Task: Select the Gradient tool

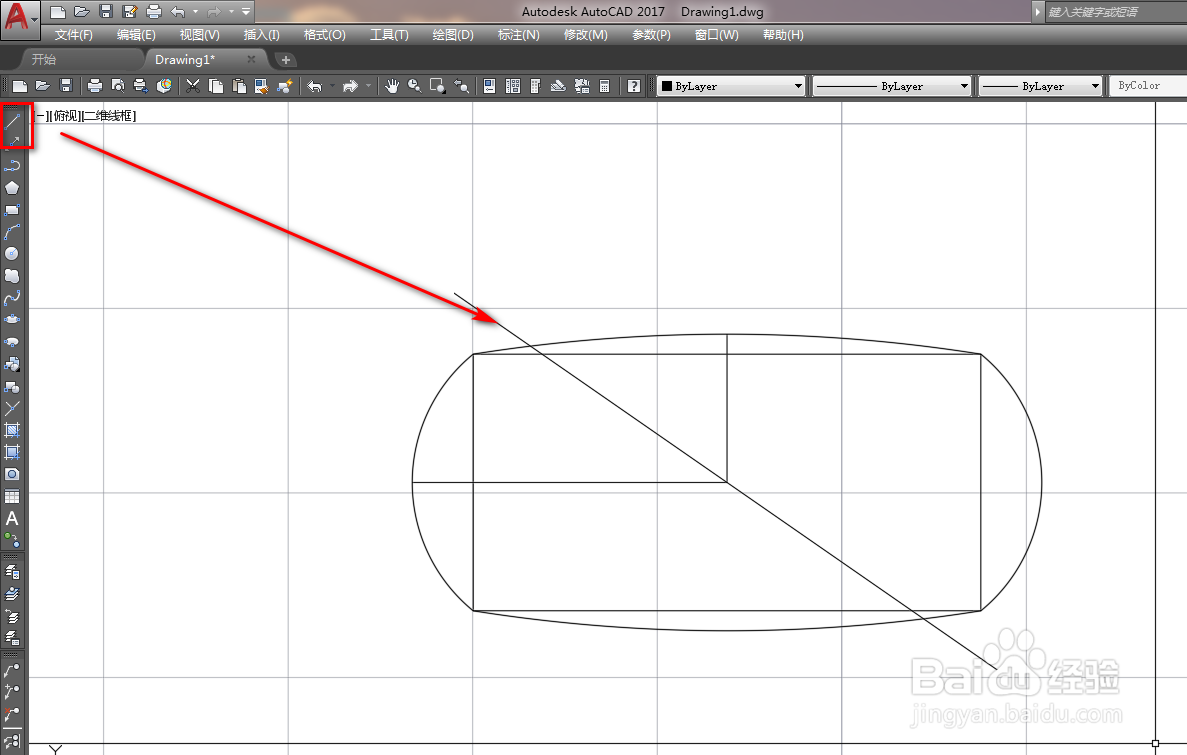Action: tap(12, 452)
